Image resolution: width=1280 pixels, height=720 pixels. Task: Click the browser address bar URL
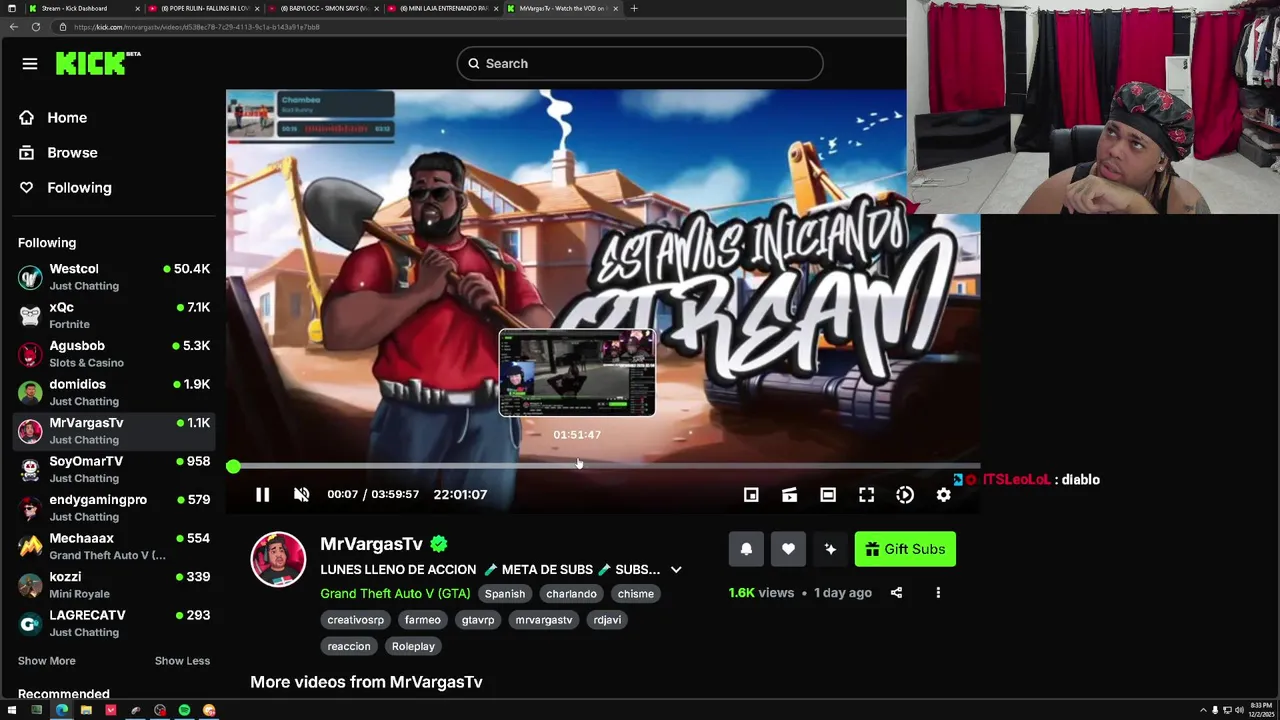(196, 27)
